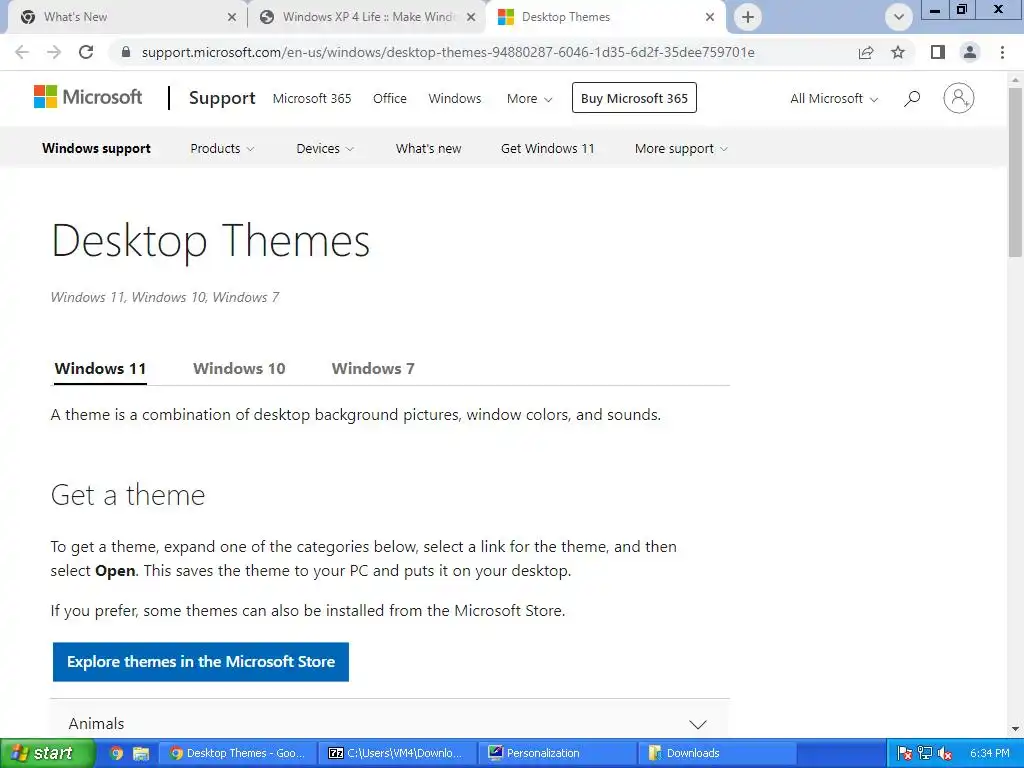
Task: Open Chrome profile avatar menu
Action: (x=970, y=52)
